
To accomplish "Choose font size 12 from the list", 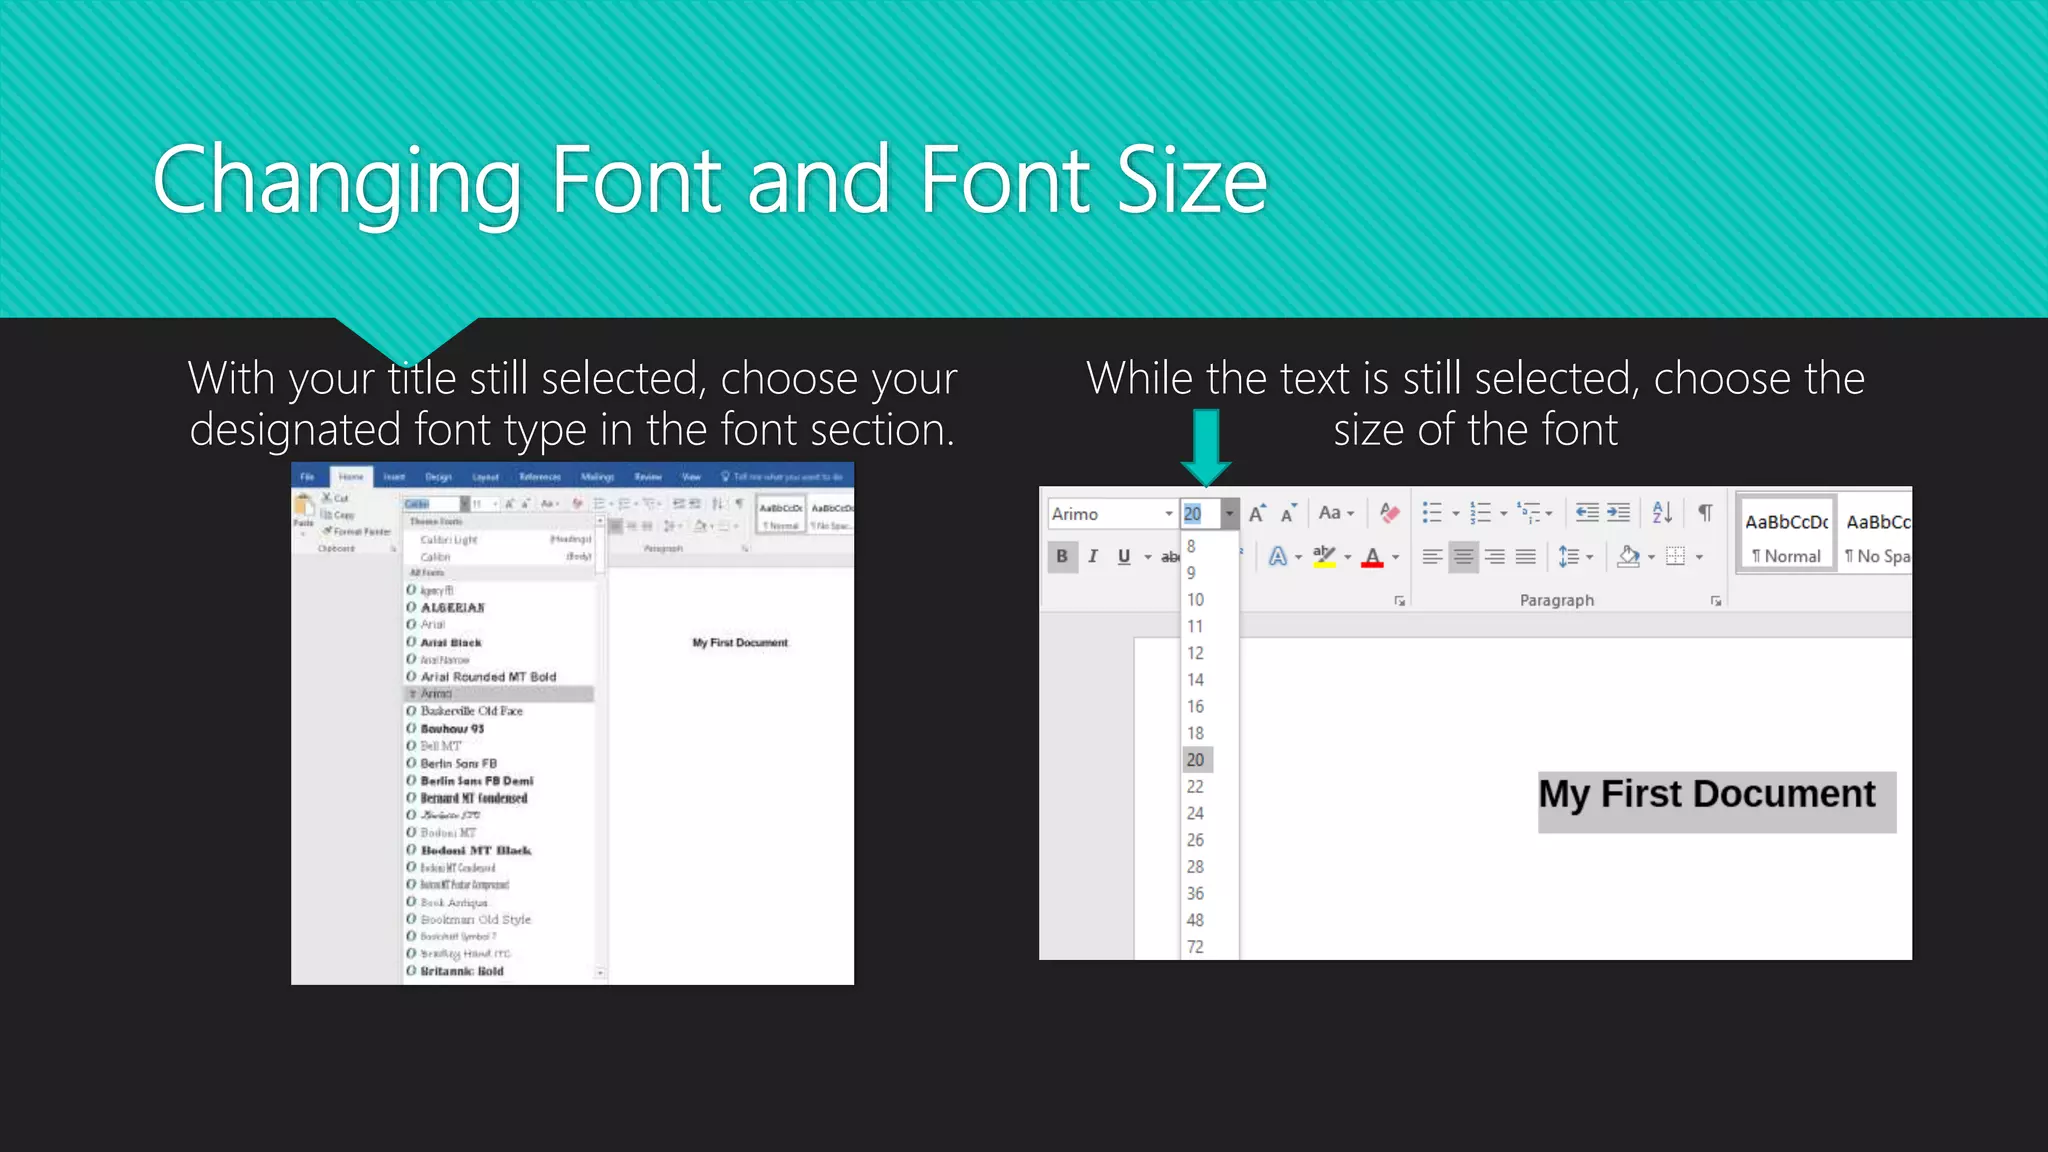I will pyautogui.click(x=1196, y=653).
